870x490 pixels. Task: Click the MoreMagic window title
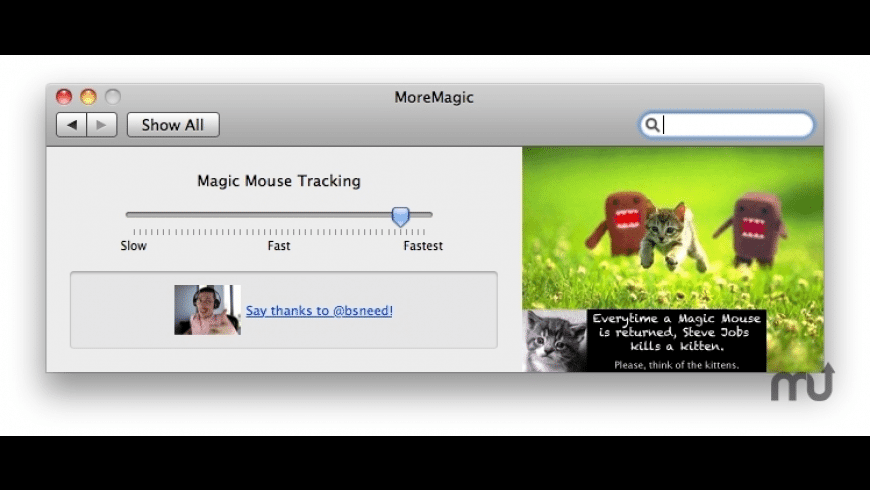pyautogui.click(x=434, y=97)
